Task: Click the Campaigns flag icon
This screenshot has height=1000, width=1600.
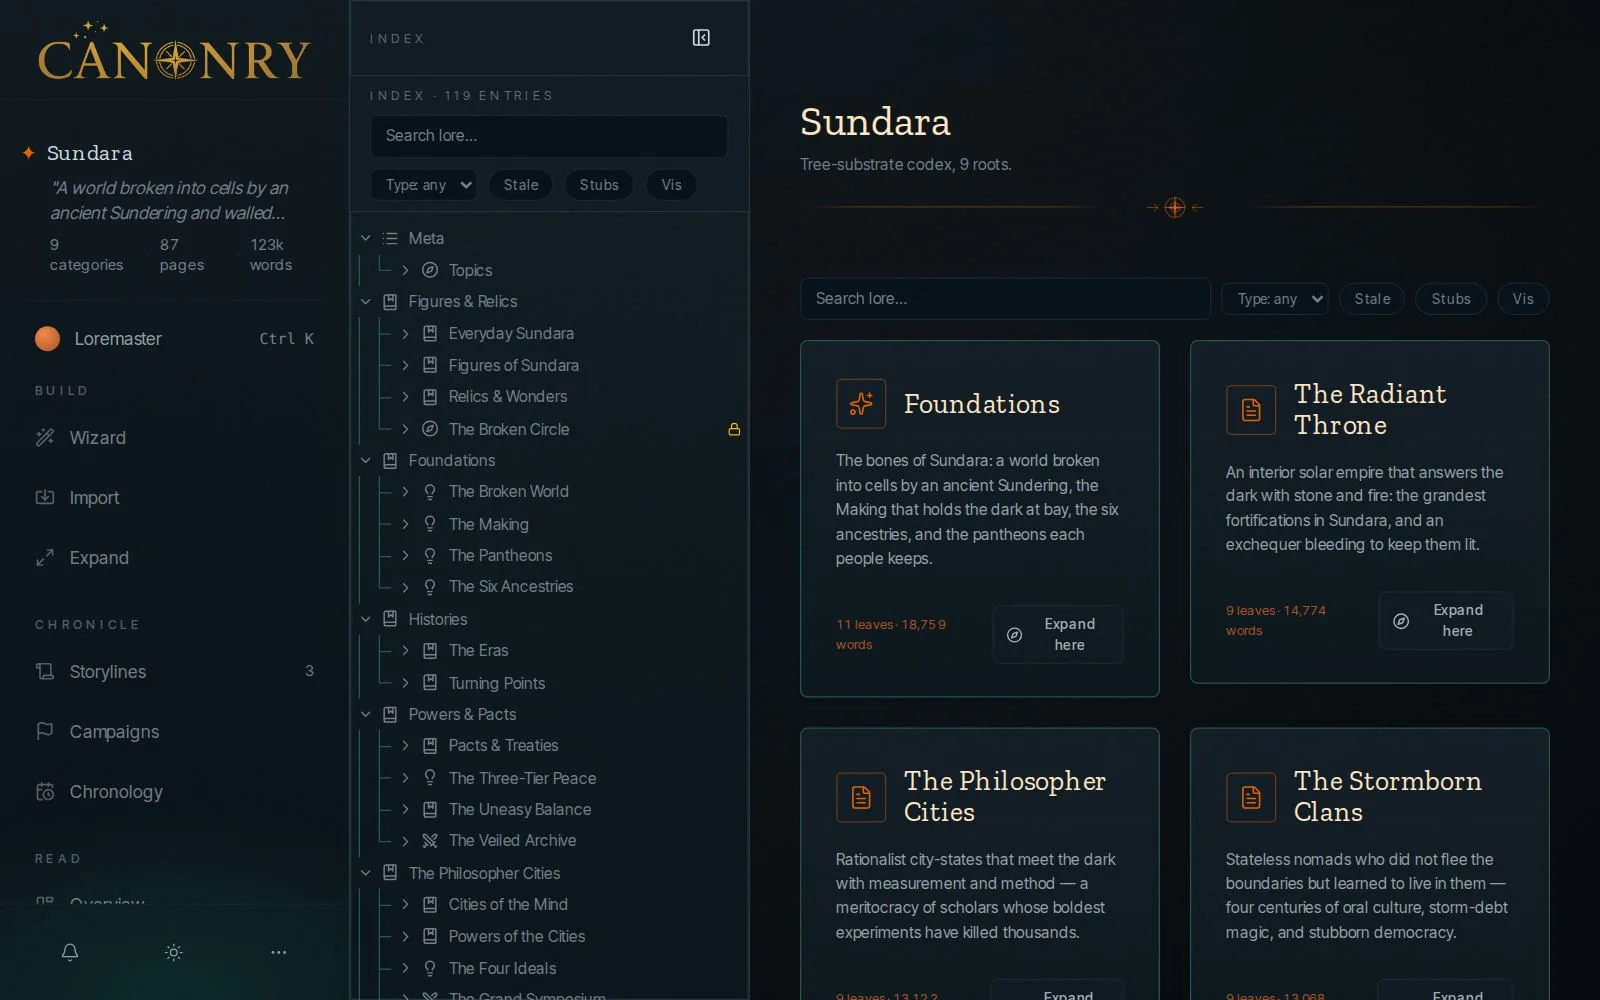Action: click(45, 731)
